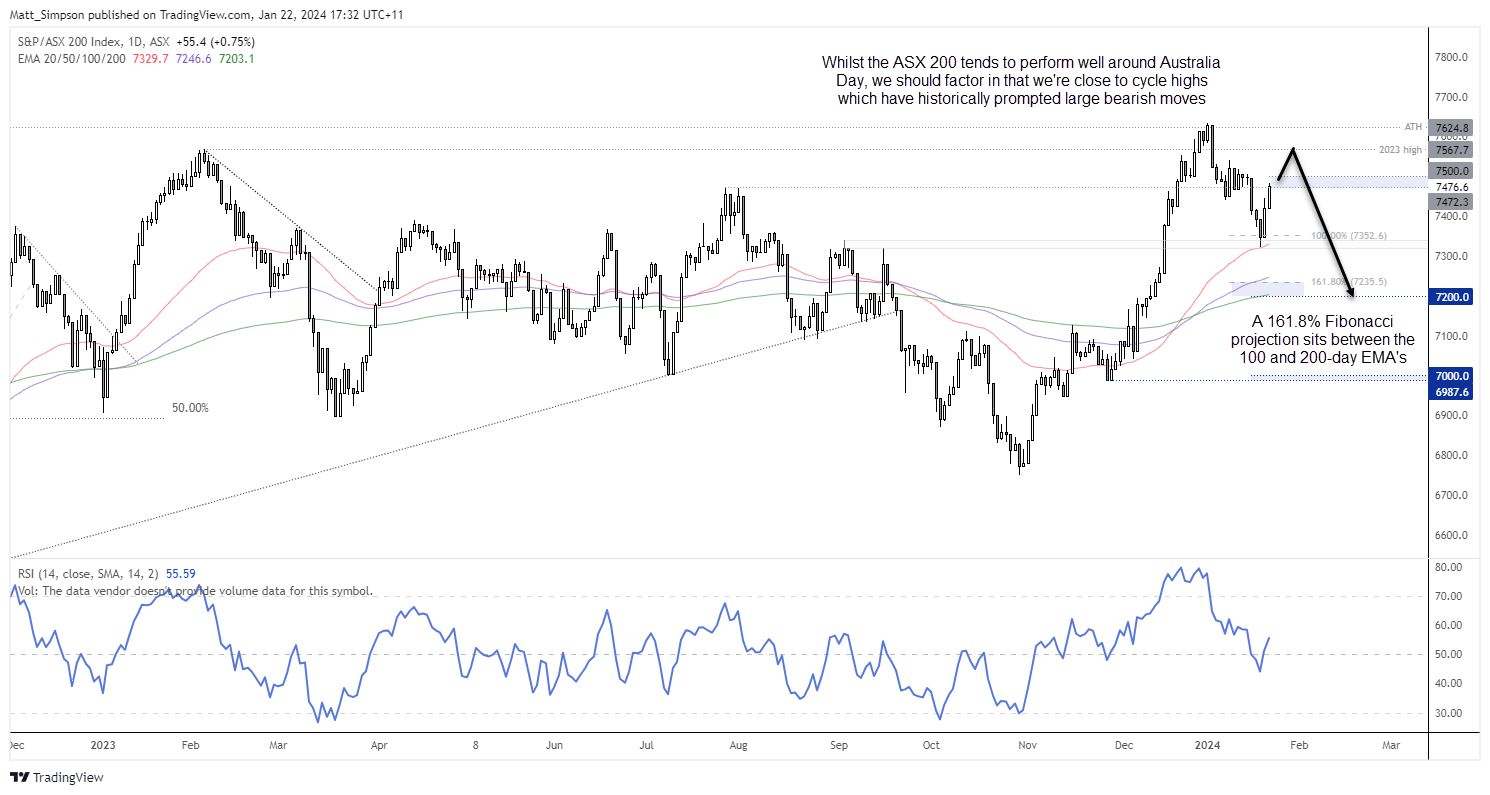Click the RSI 80.00 axis tick
Screen dimensions: 1490x795
(x=1447, y=567)
